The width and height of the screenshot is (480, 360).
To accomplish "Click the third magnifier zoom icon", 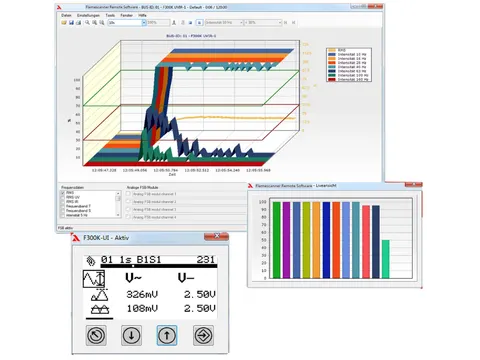I will point(102,23).
